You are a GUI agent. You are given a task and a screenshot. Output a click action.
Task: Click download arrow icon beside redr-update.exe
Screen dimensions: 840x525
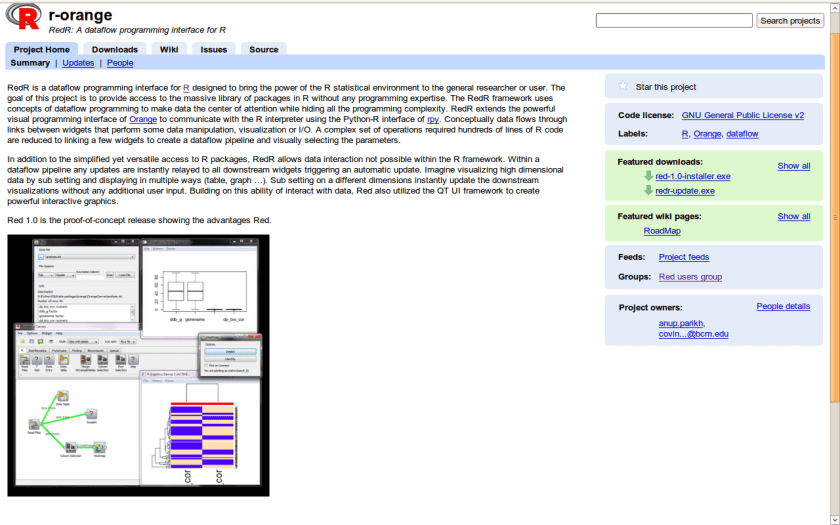[x=648, y=190]
